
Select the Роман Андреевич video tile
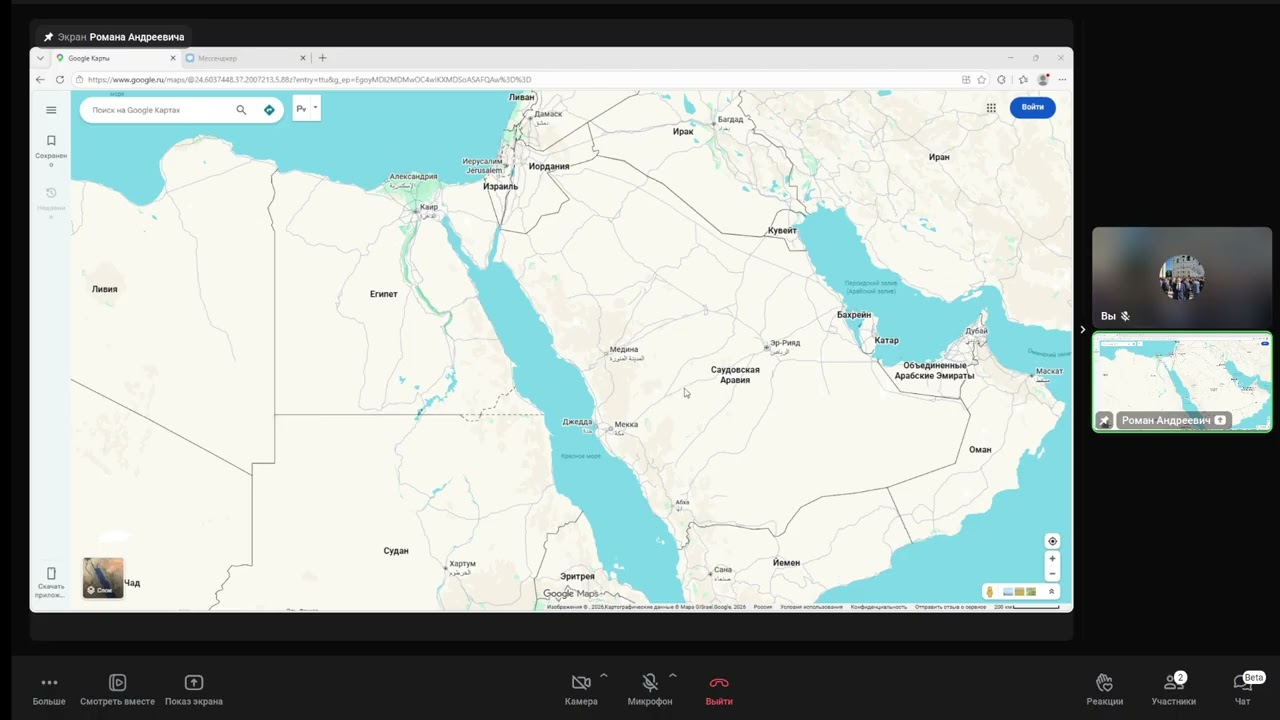(x=1182, y=382)
